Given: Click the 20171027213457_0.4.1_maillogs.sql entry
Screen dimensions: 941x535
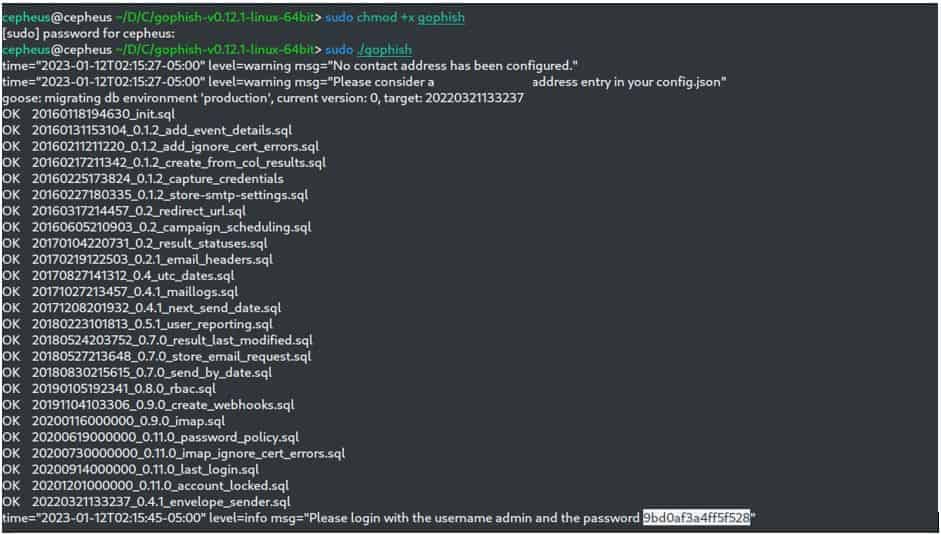Looking at the screenshot, I should tap(121, 292).
